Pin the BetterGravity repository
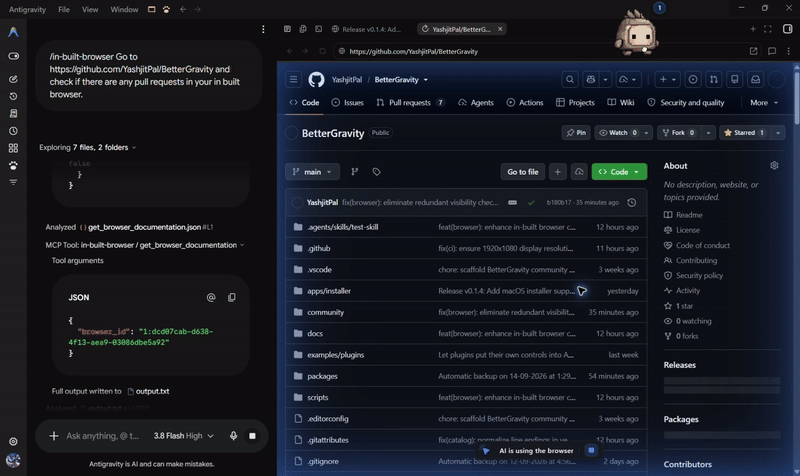Screen dimensions: 800x476 point(576,133)
